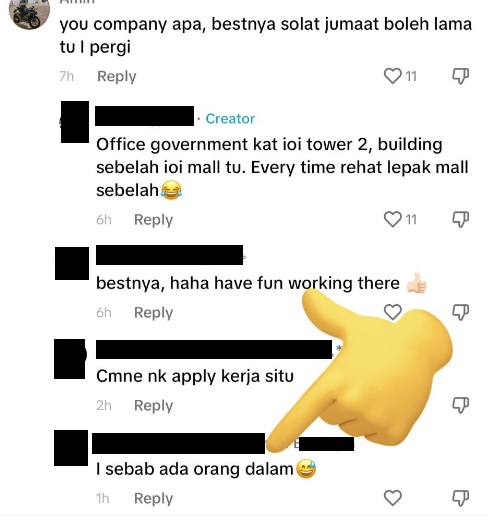Open the 'bestnya' commenter's avatar

[72, 263]
